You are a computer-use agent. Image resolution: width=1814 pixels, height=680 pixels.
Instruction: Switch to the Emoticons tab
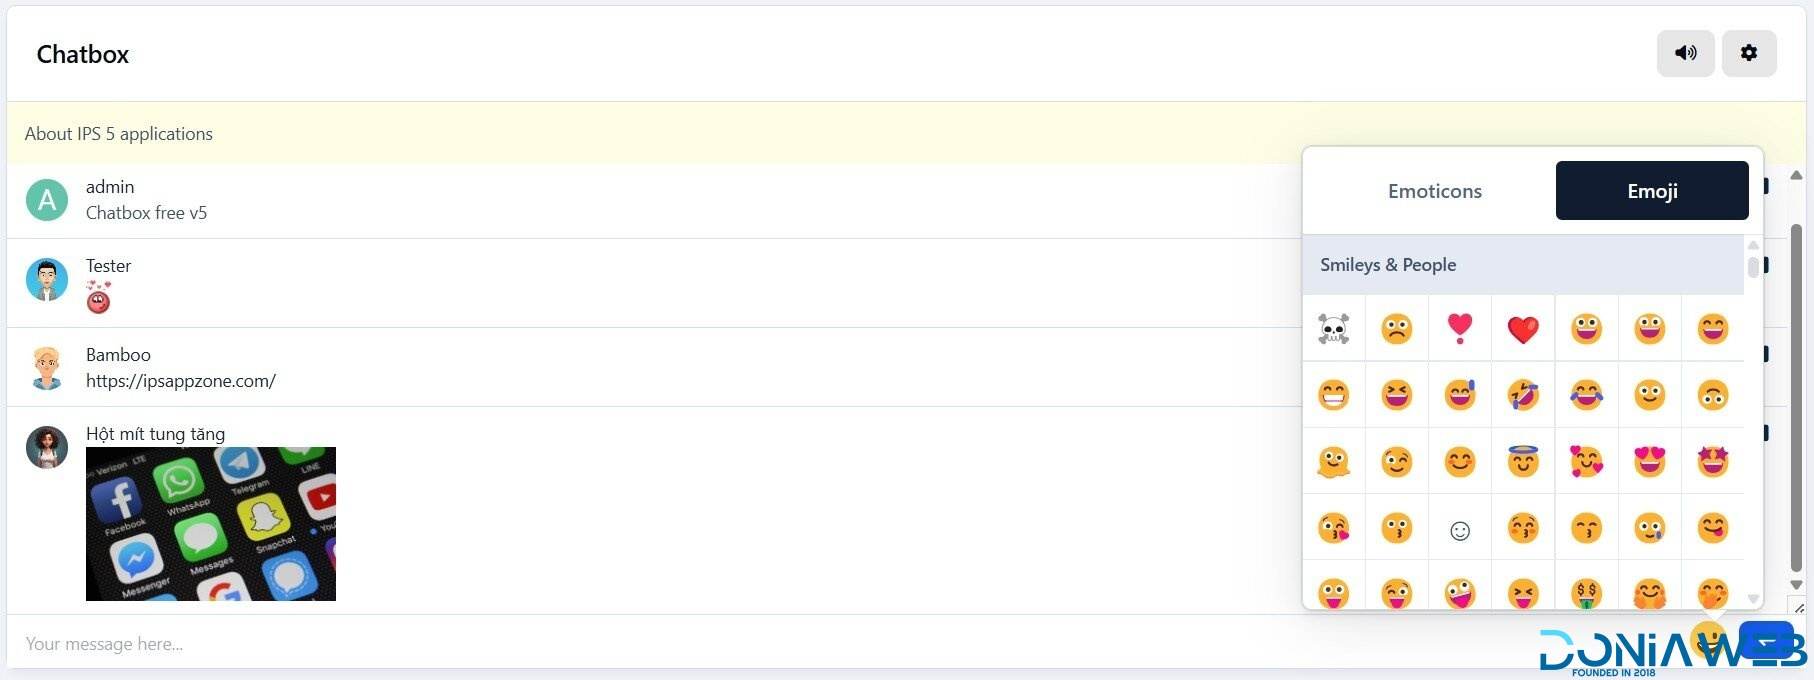tap(1434, 191)
